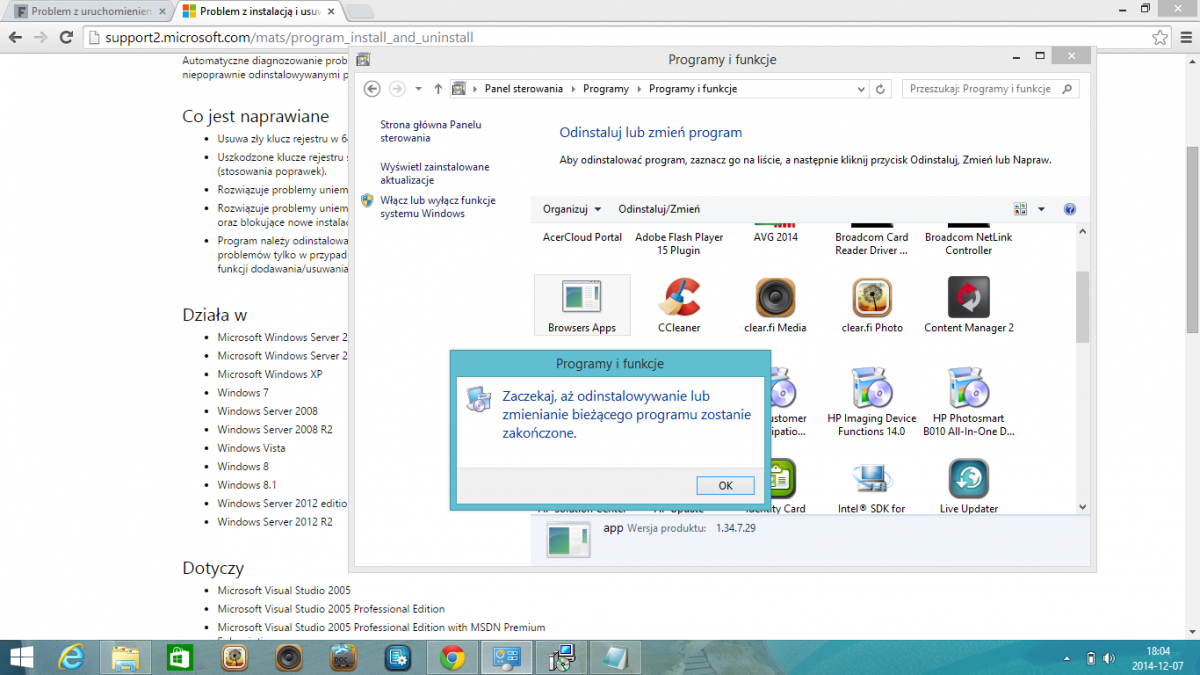
Task: Click the Windows Server 2008 R2 list item
Action: pos(275,430)
